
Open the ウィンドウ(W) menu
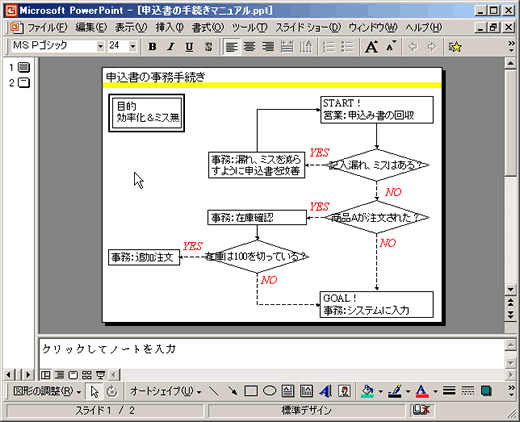point(373,27)
